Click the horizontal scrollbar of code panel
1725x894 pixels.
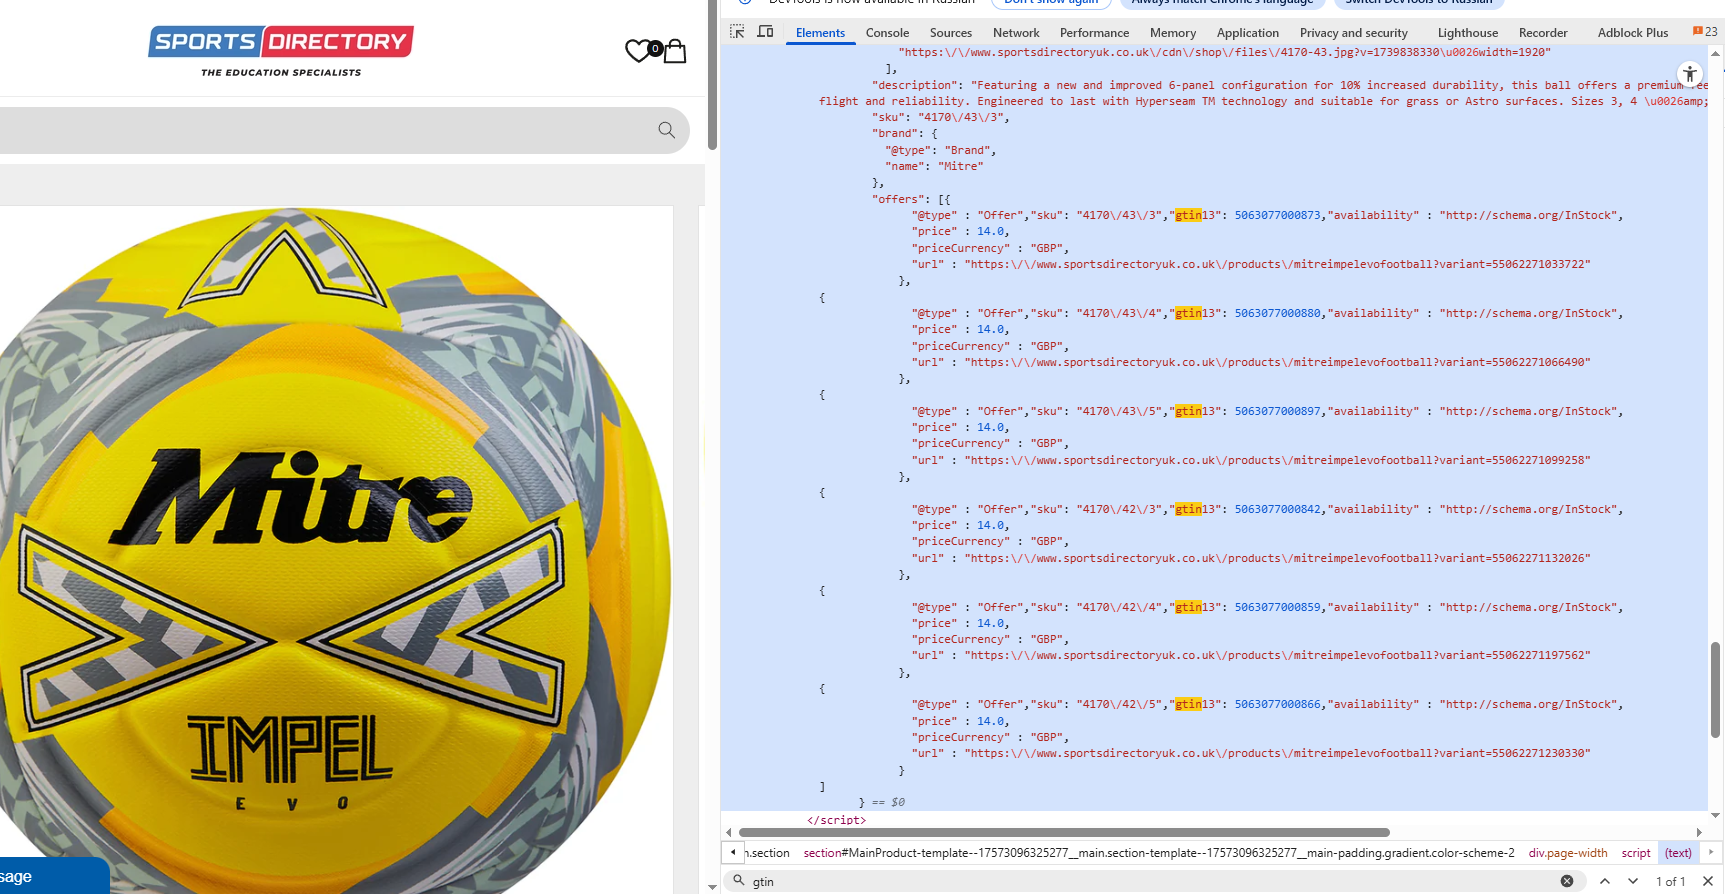click(1064, 832)
